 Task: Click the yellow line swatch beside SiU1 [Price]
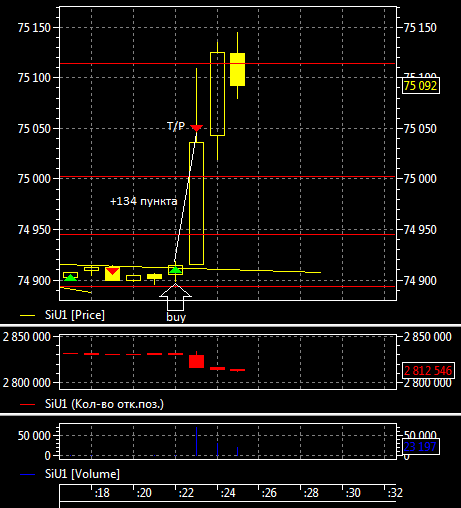coord(27,315)
